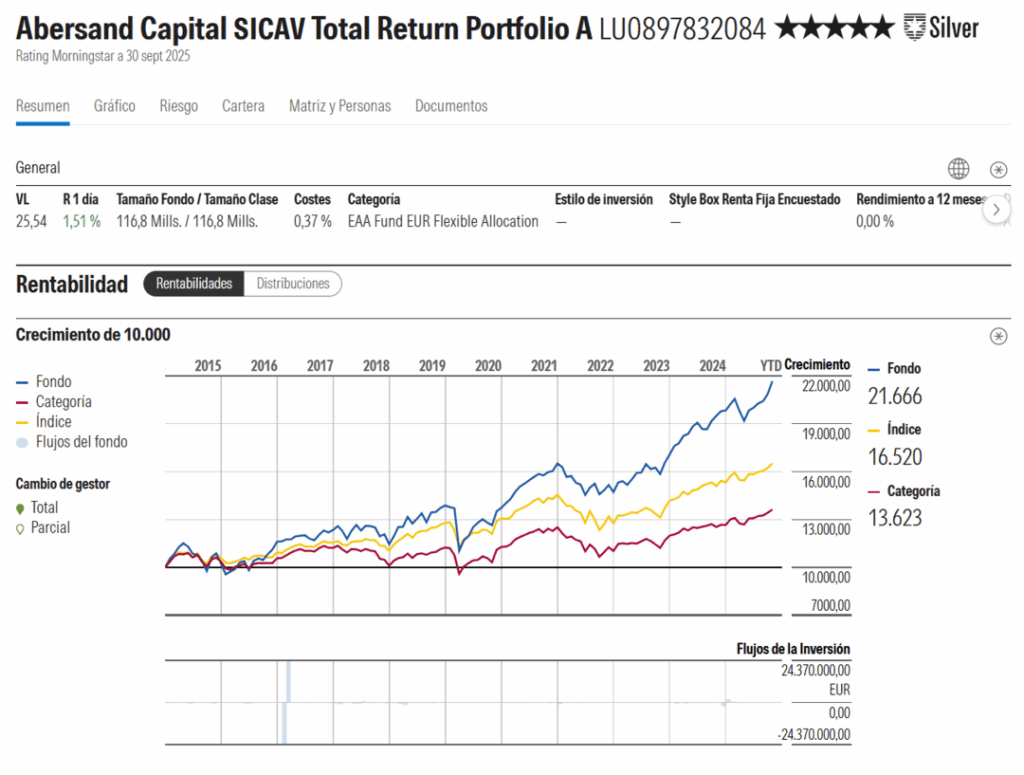The height and width of the screenshot is (775, 1024).
Task: Expand the General table with the right chevron
Action: 996,210
